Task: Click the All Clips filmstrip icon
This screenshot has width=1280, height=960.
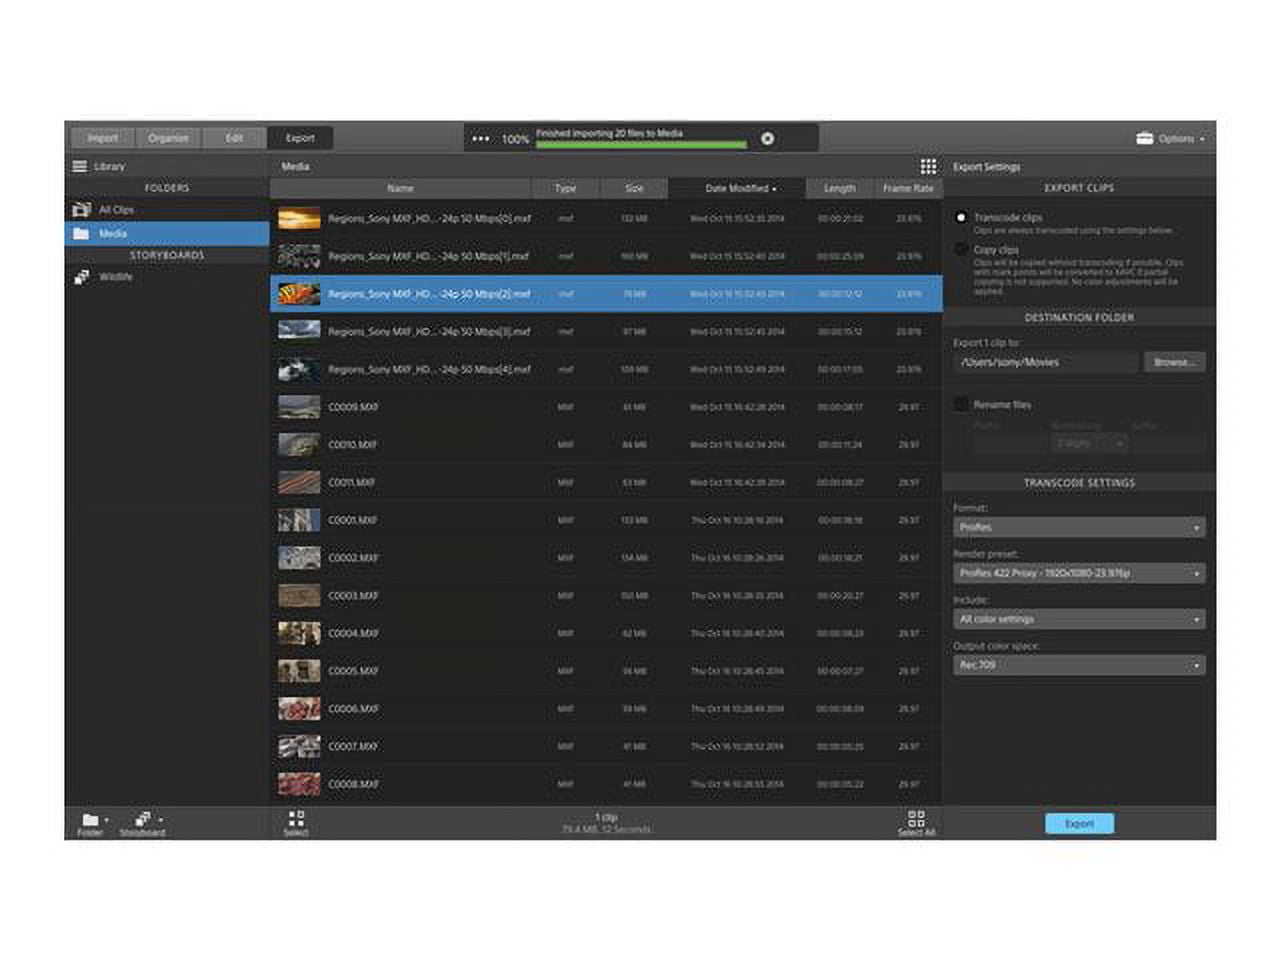Action: (x=81, y=209)
